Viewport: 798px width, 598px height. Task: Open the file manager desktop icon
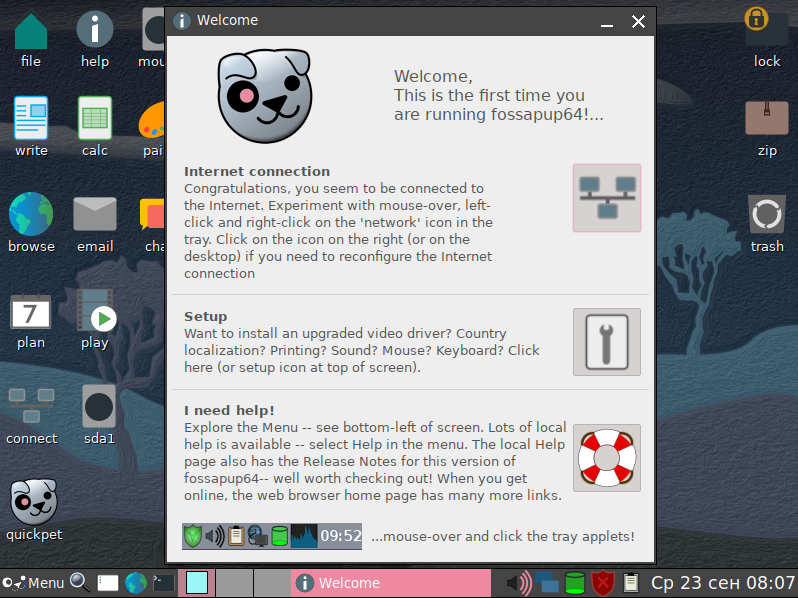(x=31, y=32)
